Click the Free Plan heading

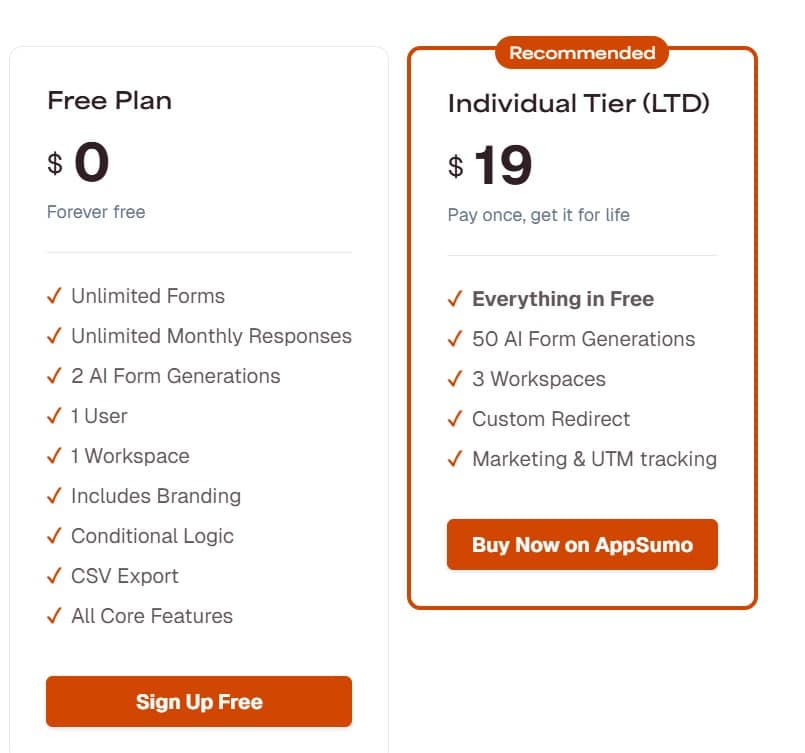click(109, 101)
